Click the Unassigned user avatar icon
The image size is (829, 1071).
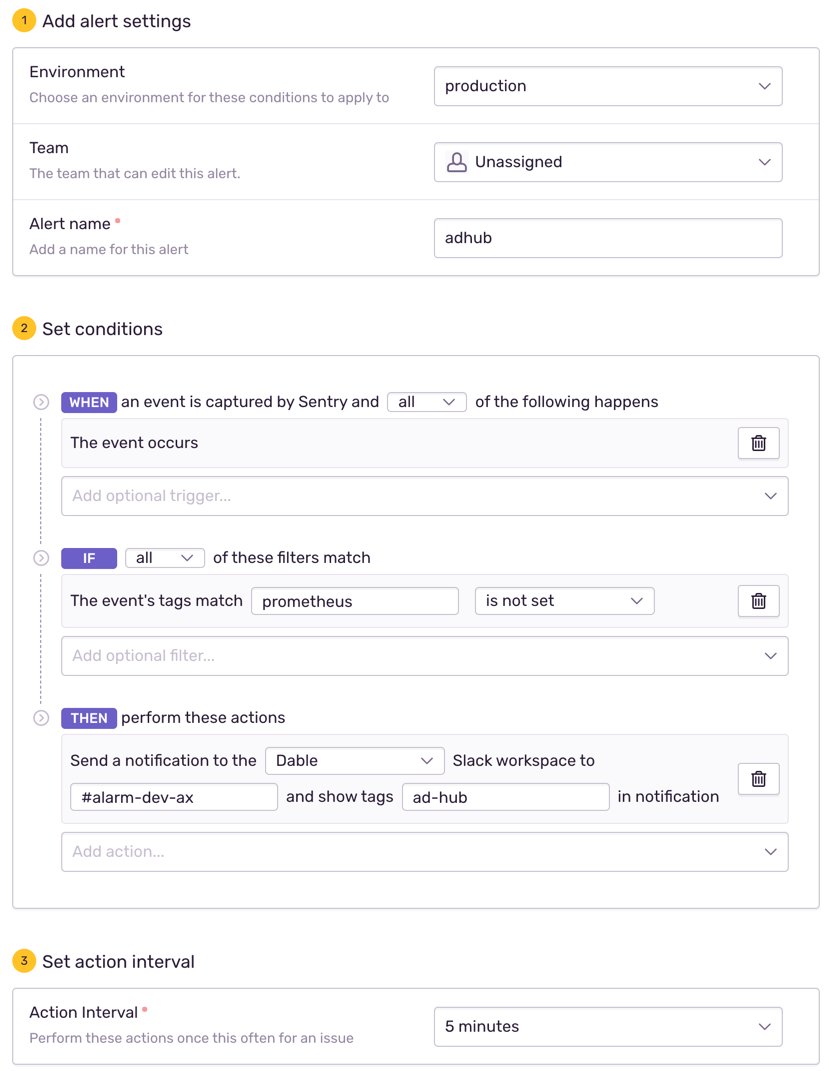(456, 162)
